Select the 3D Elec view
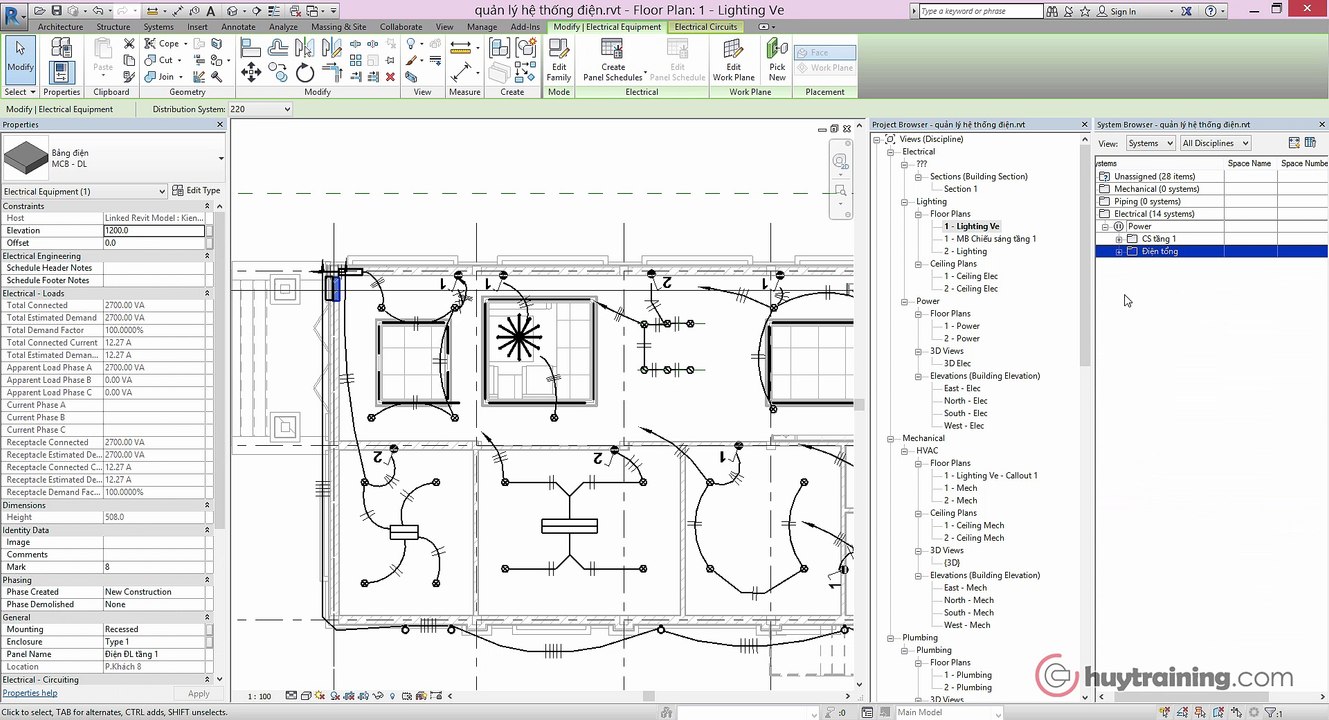 (x=957, y=363)
